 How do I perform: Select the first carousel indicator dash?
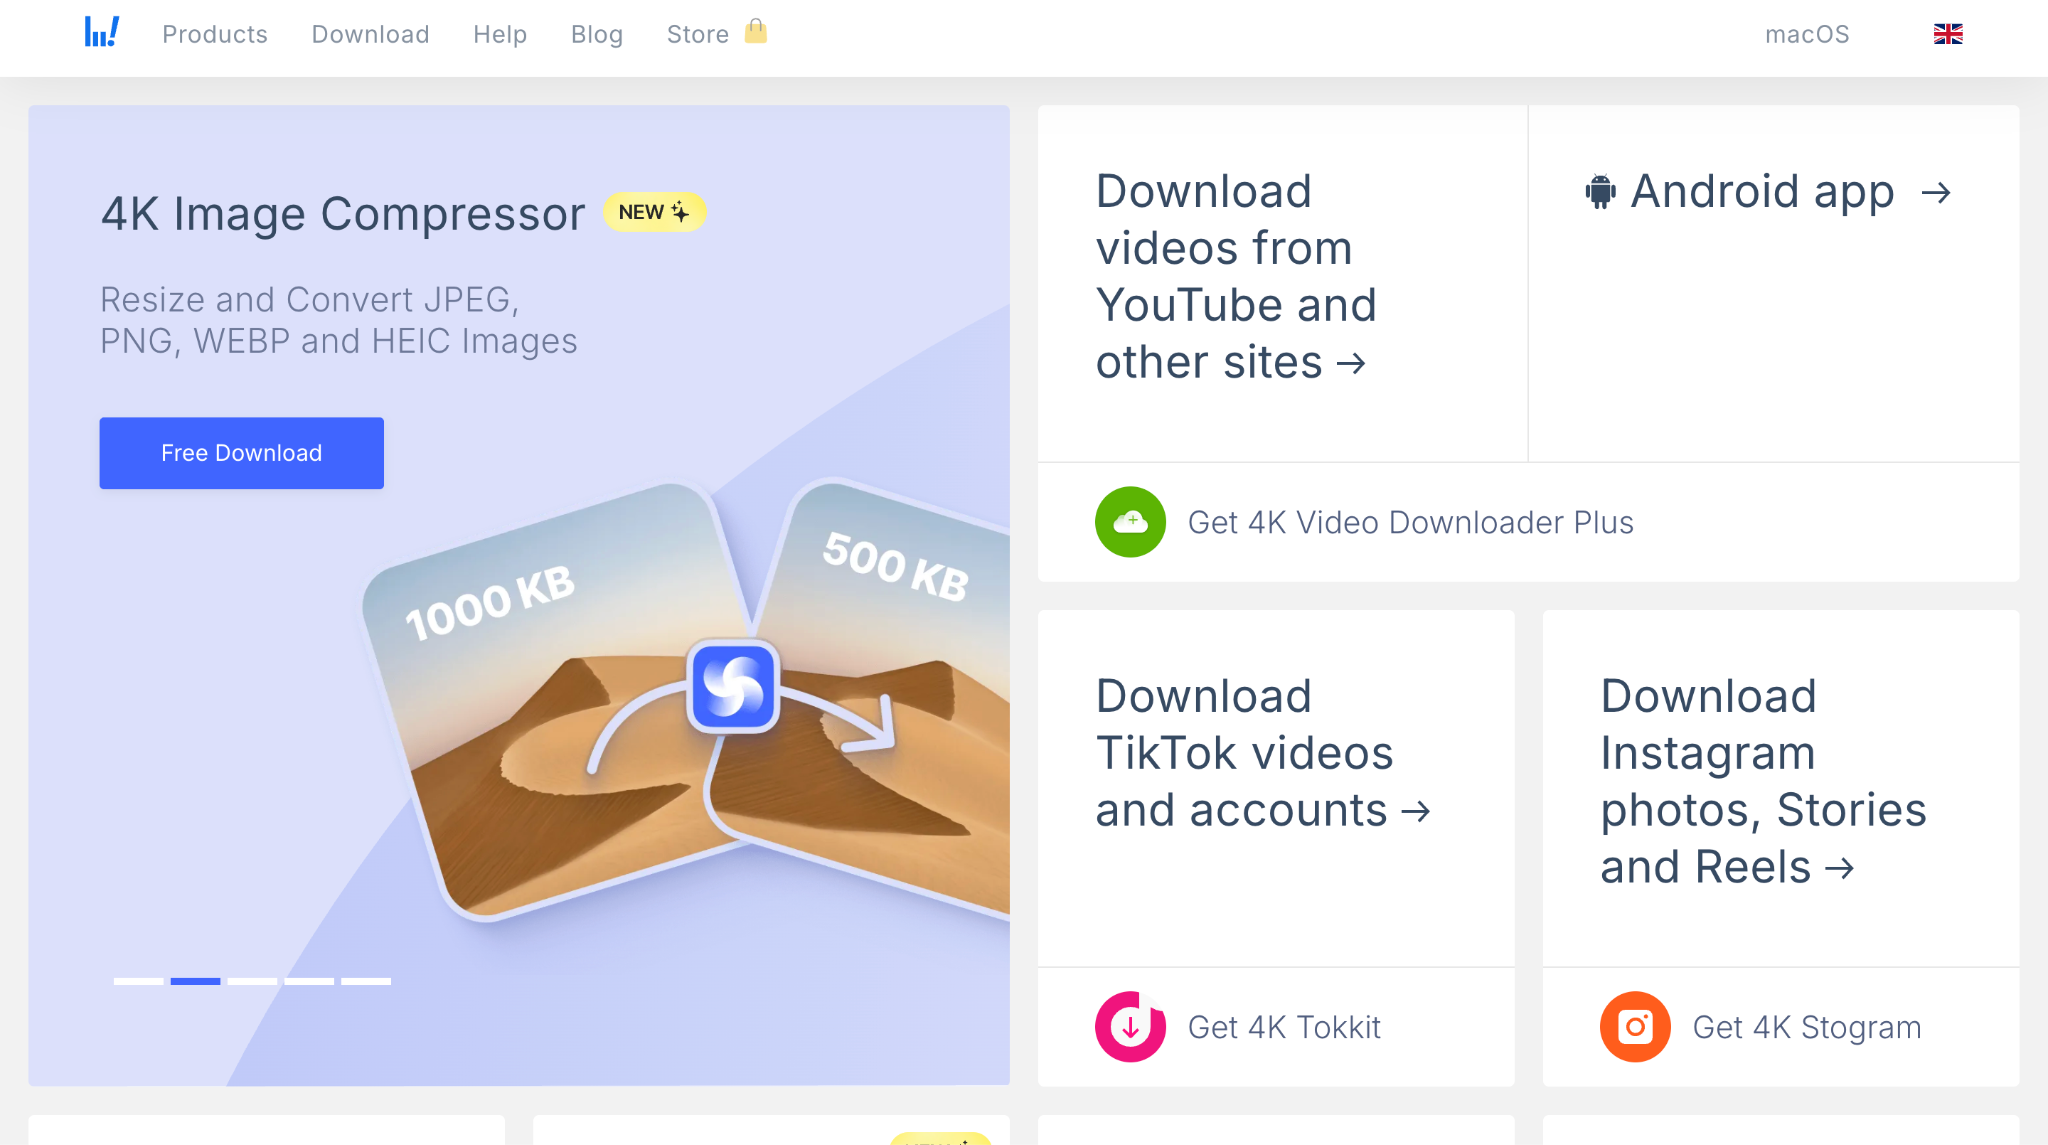137,981
